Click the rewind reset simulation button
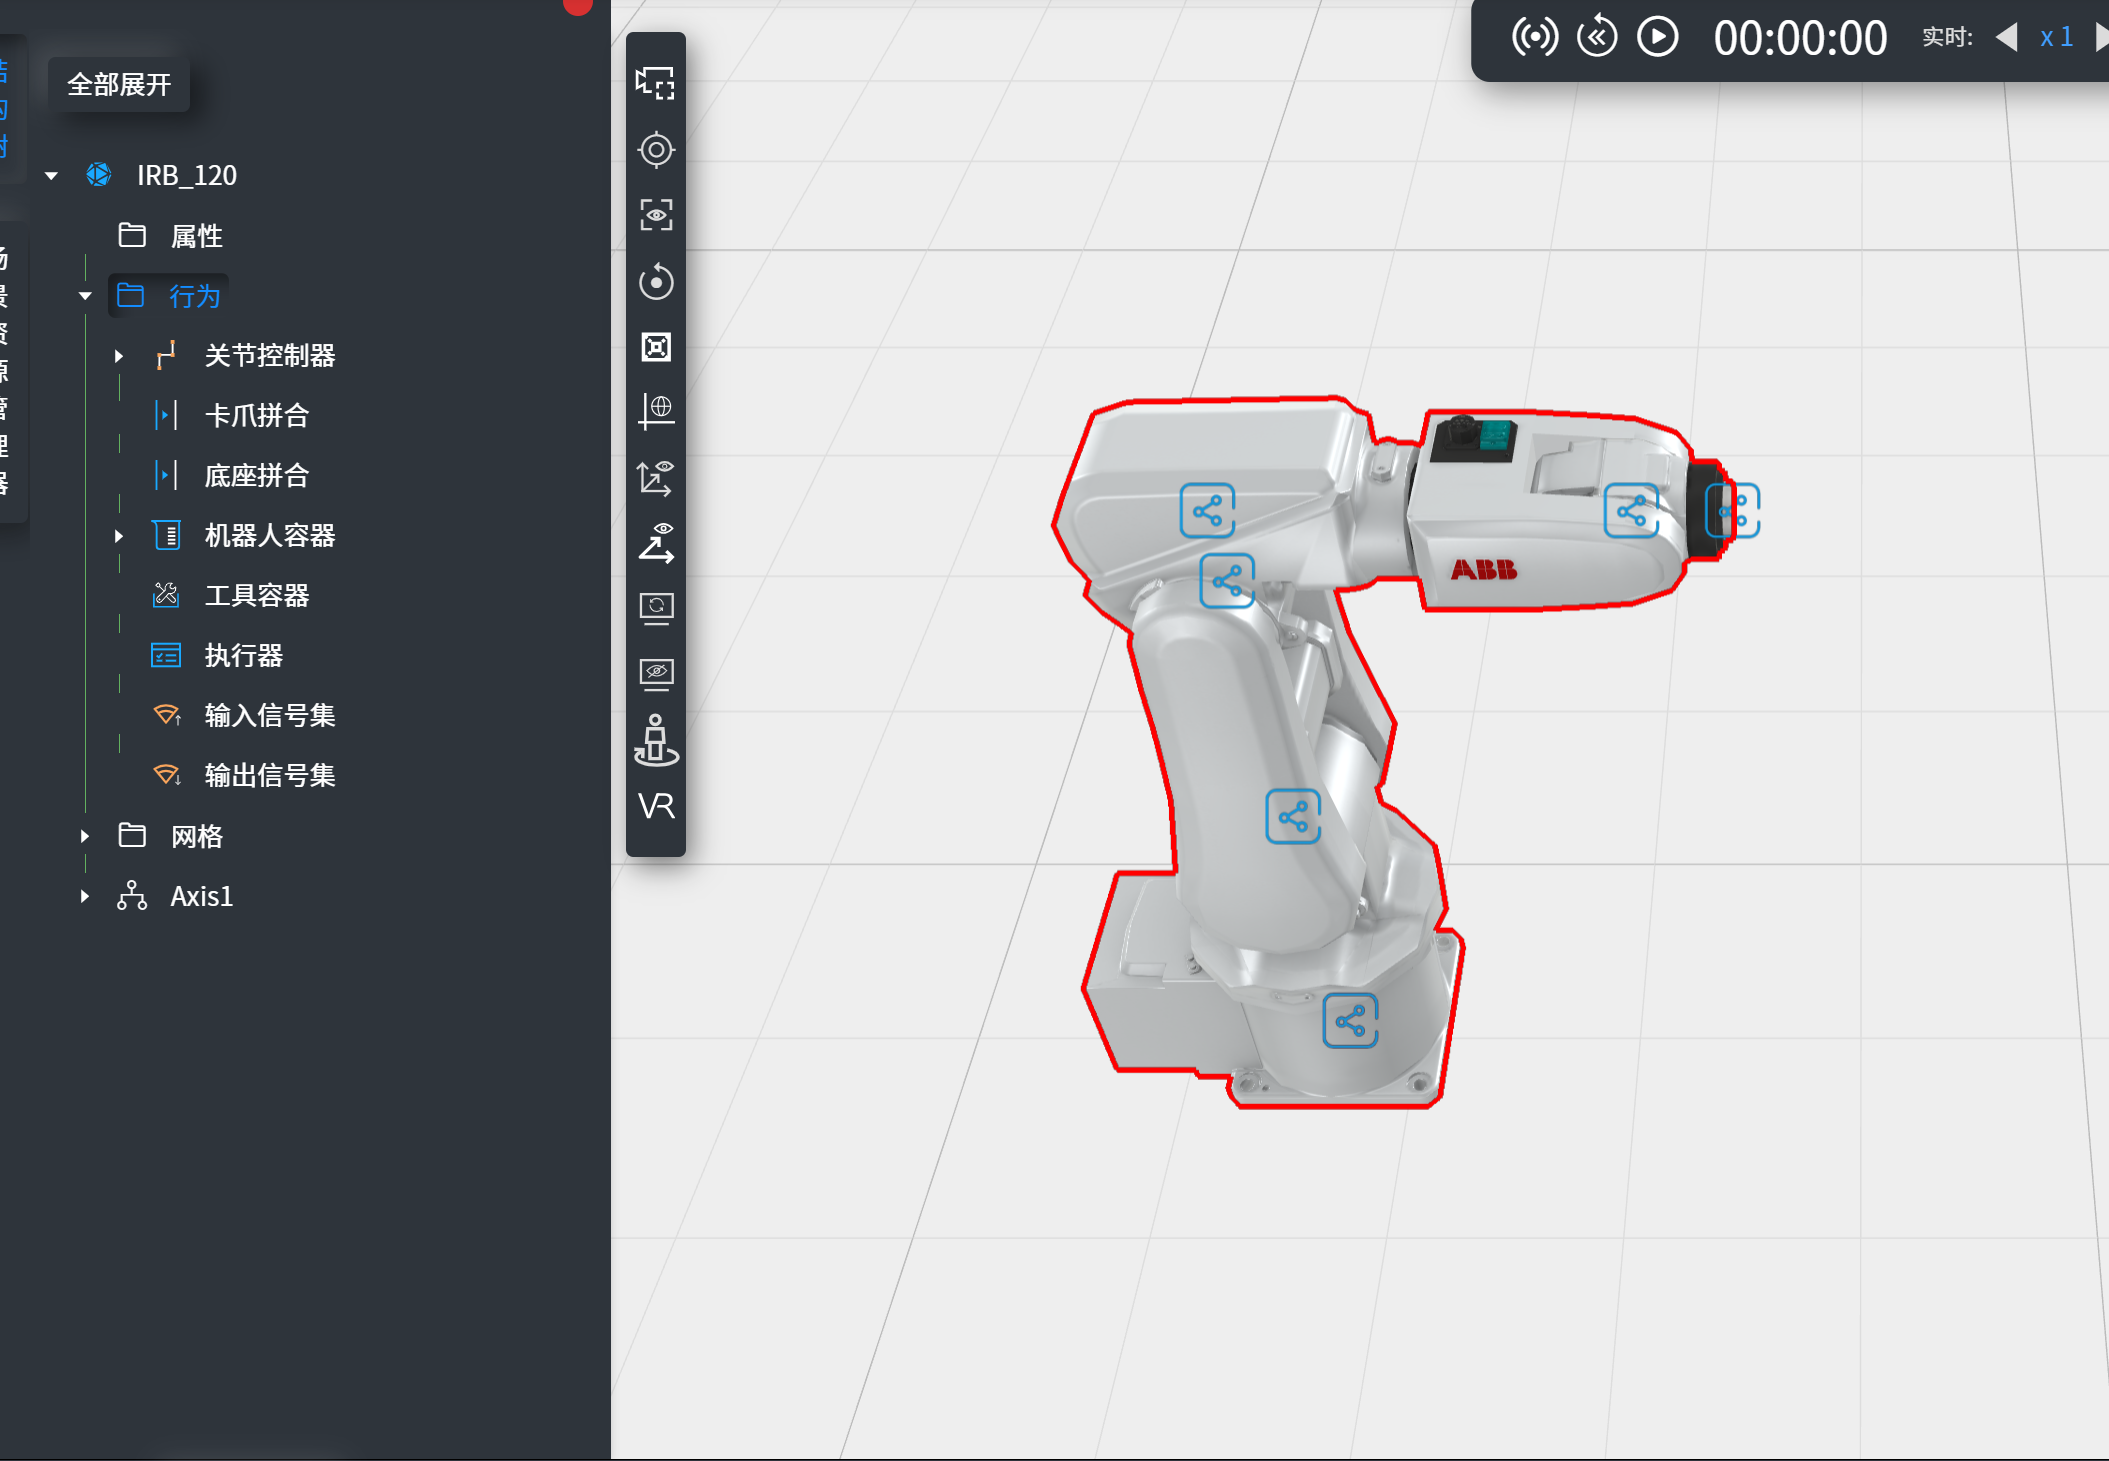The height and width of the screenshot is (1461, 2109). click(1597, 38)
